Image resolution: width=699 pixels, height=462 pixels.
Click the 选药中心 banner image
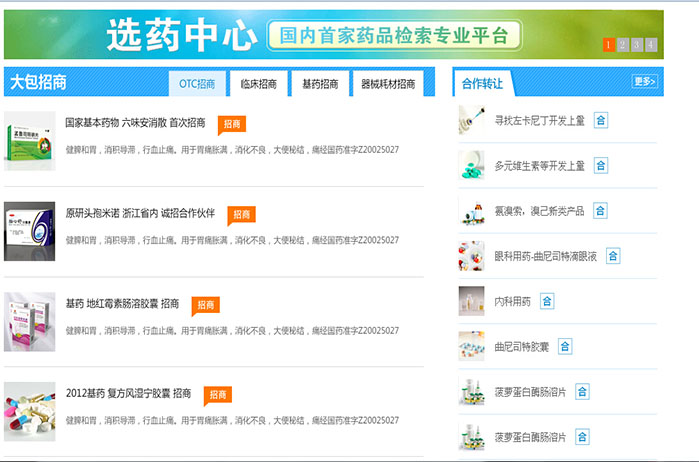[x=300, y=35]
